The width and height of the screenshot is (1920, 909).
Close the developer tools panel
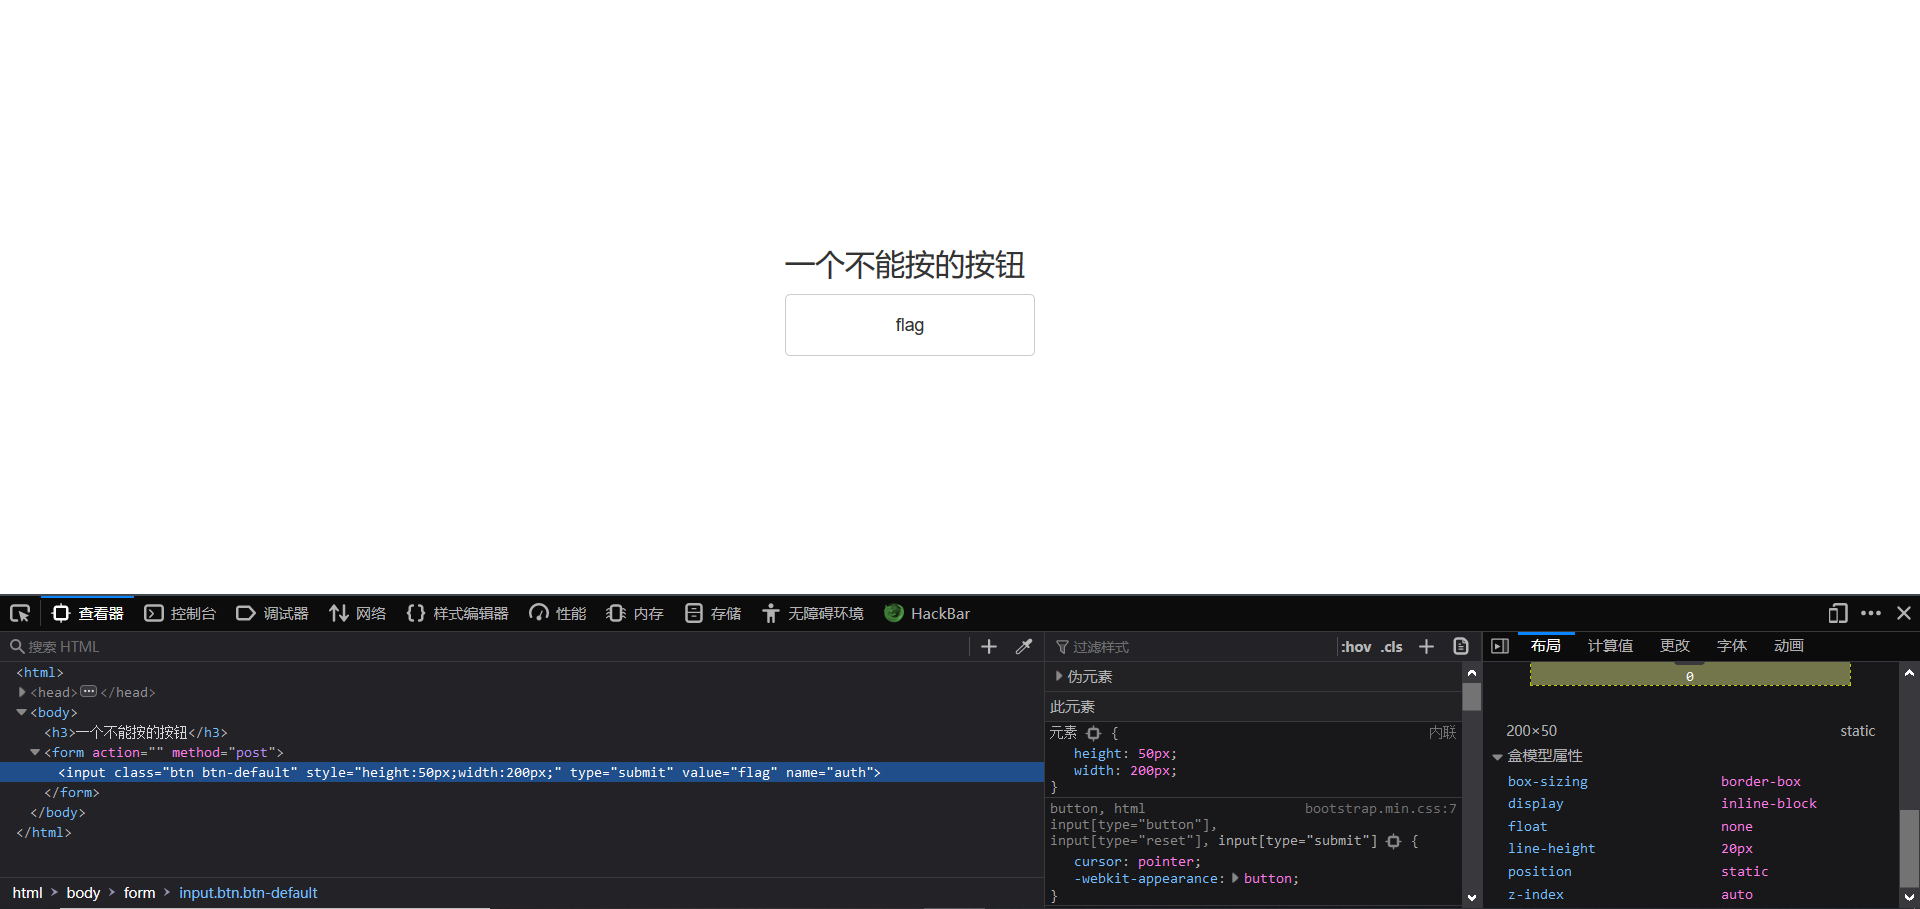coord(1904,613)
